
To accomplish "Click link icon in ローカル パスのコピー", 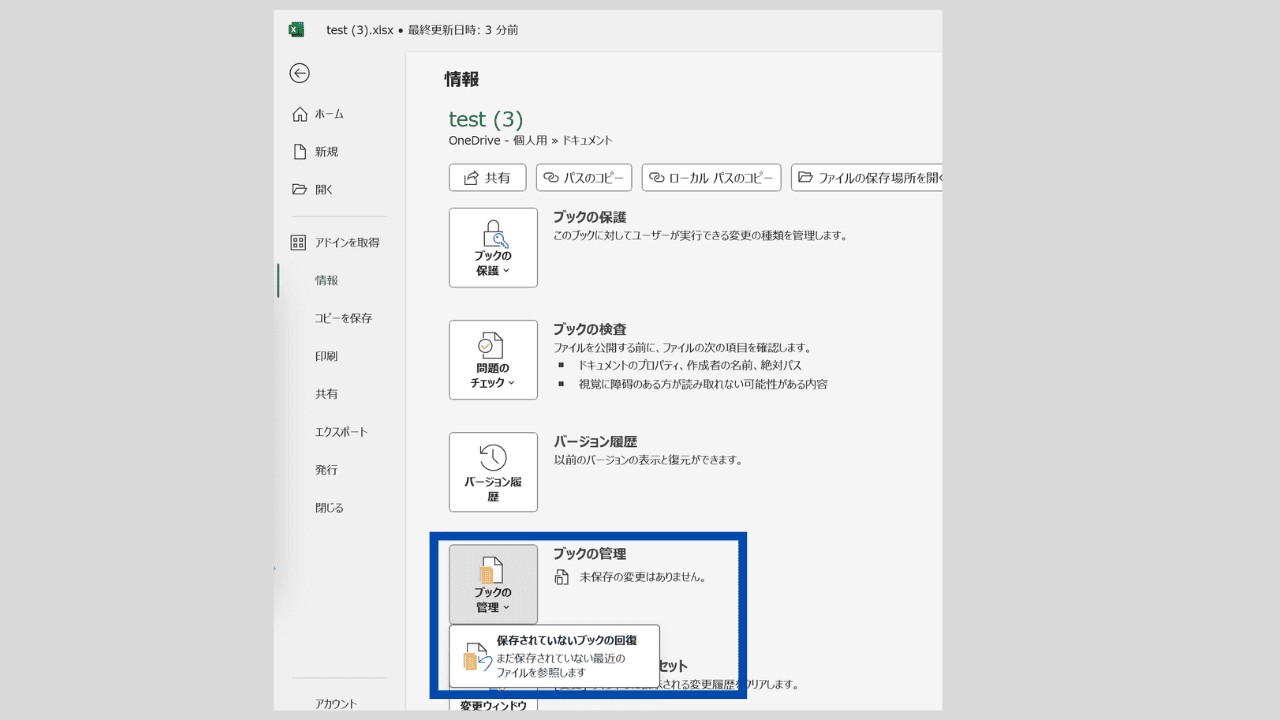I will click(657, 178).
